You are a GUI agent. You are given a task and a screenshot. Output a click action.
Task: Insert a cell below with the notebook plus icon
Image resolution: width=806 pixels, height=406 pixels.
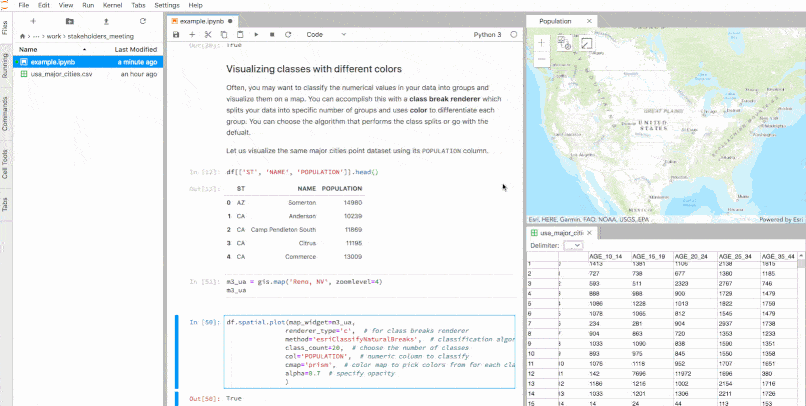[x=192, y=34]
